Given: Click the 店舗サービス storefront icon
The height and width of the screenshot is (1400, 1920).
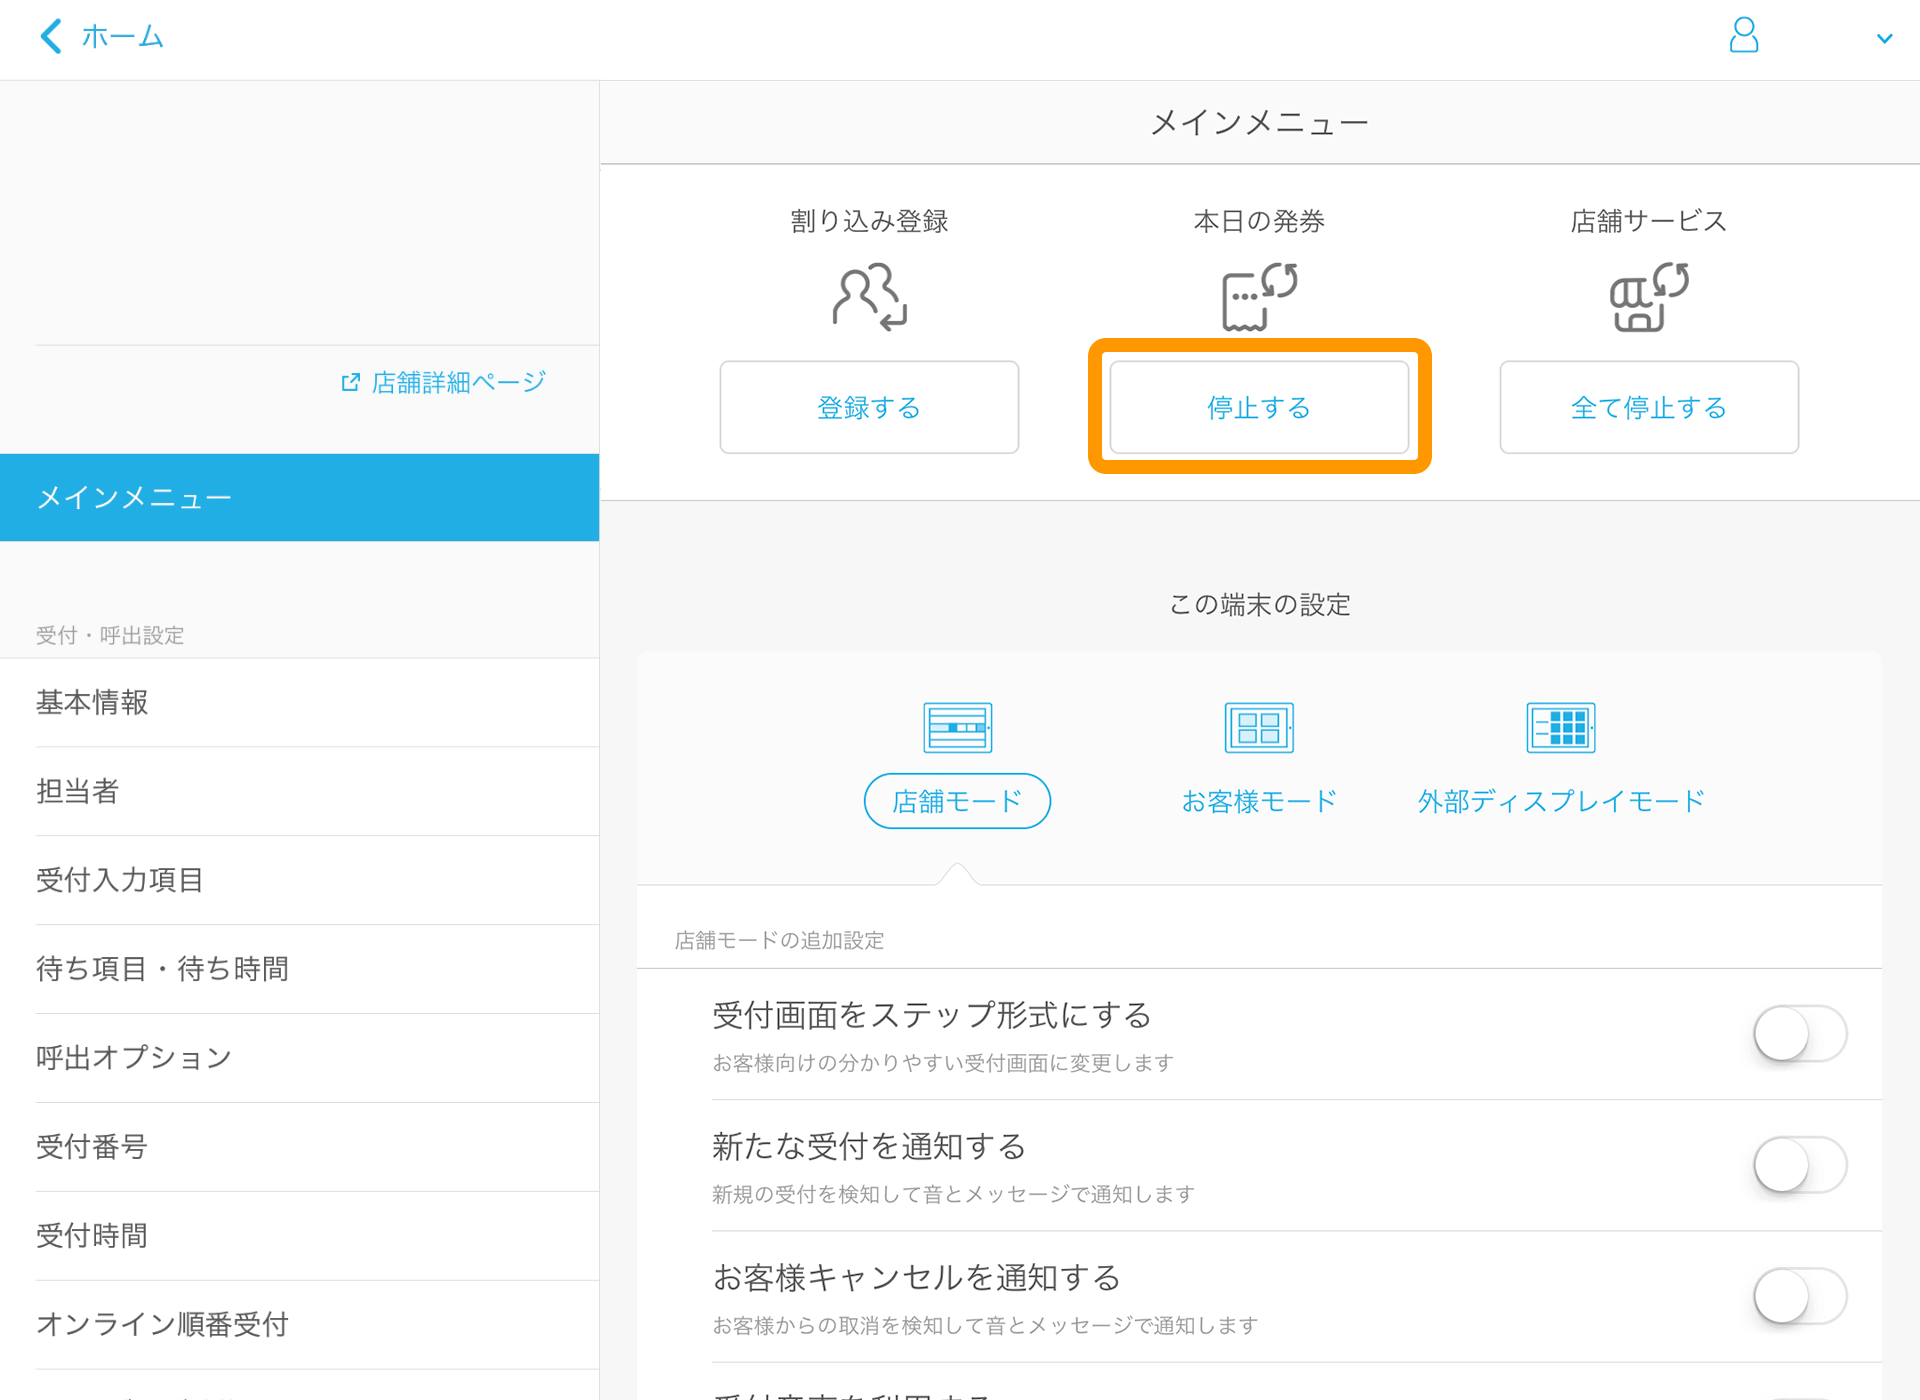Looking at the screenshot, I should 1648,296.
